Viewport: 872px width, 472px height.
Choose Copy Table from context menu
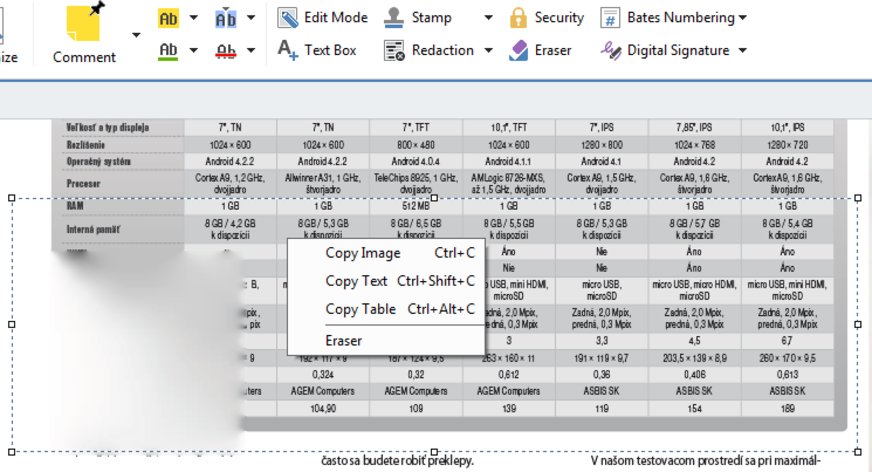pyautogui.click(x=360, y=309)
